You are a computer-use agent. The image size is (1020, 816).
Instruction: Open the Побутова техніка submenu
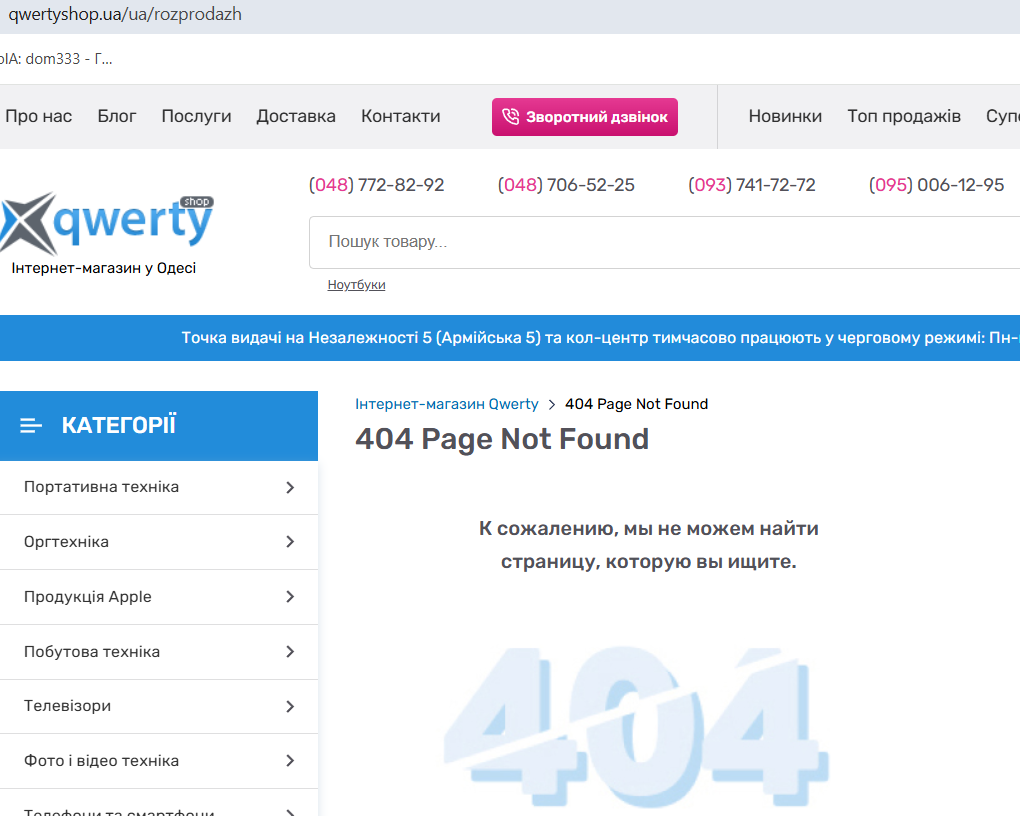click(x=290, y=652)
